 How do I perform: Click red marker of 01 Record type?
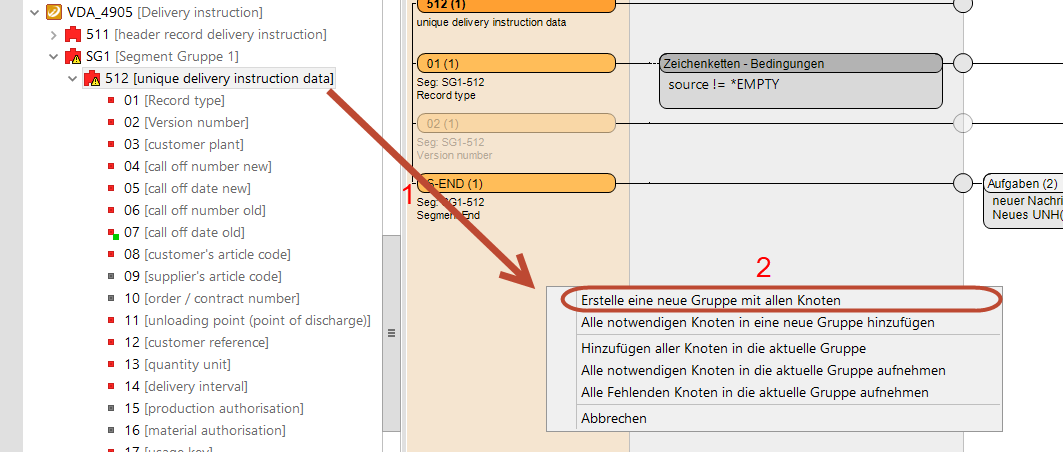112,101
